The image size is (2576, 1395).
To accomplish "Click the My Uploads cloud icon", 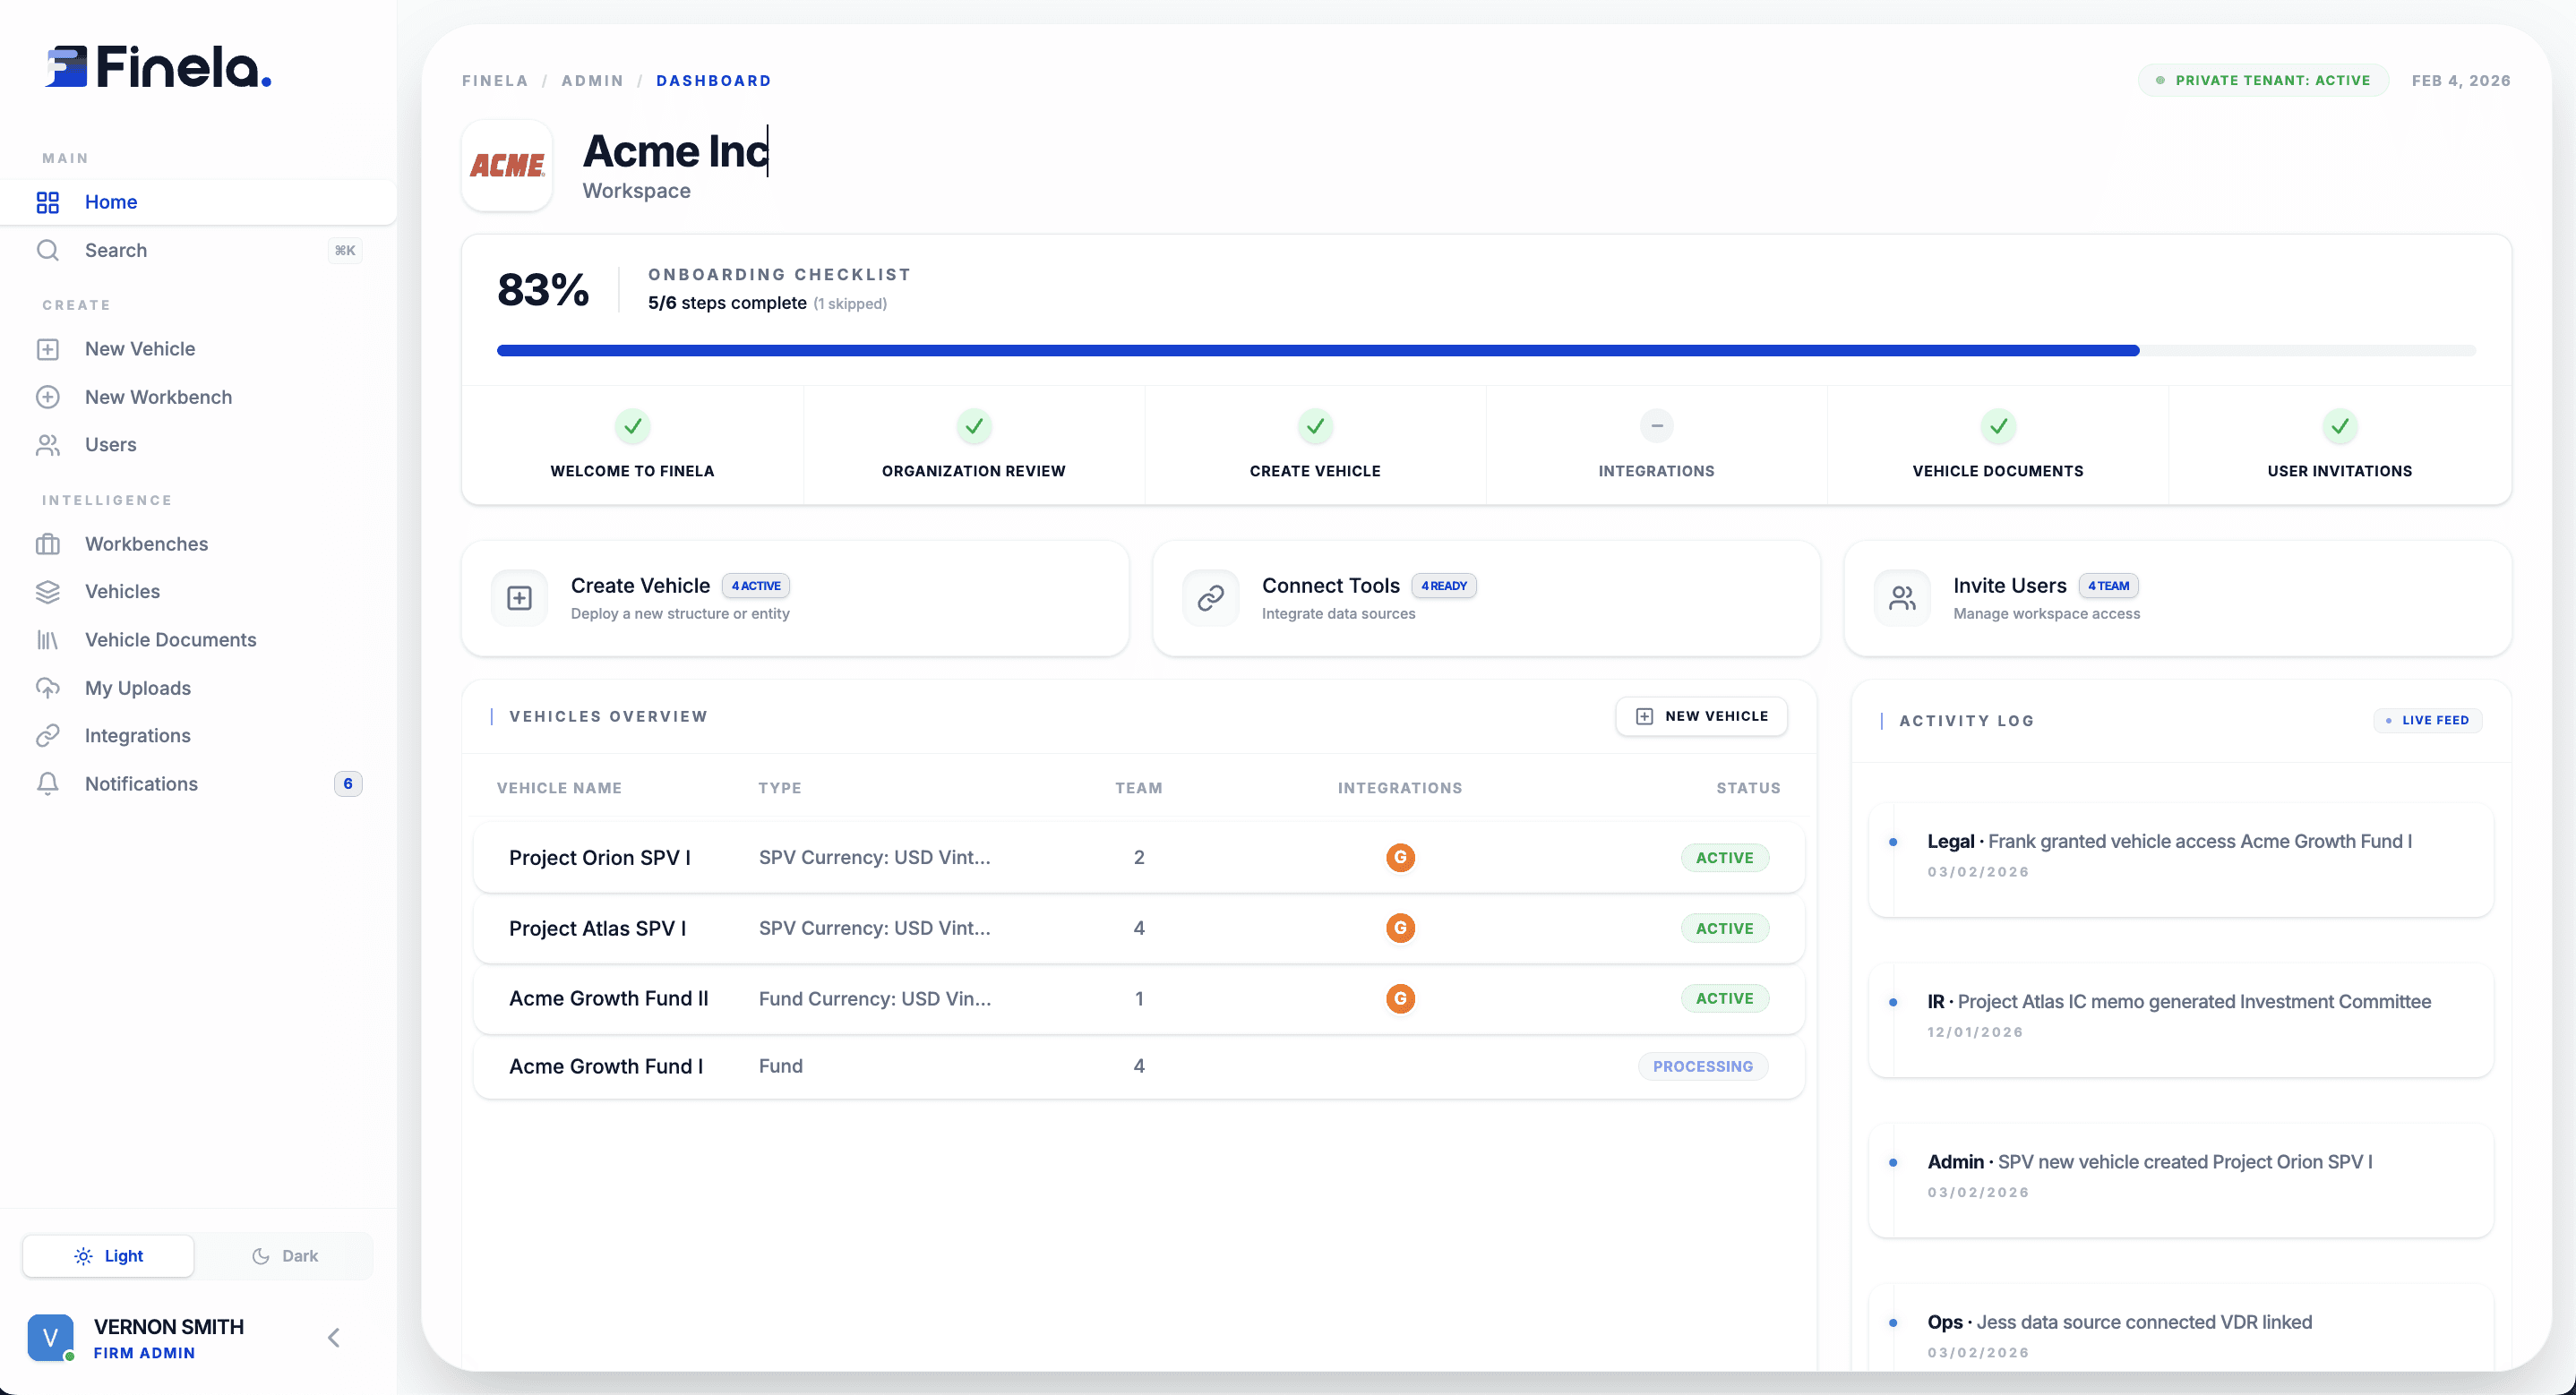I will pyautogui.click(x=47, y=688).
